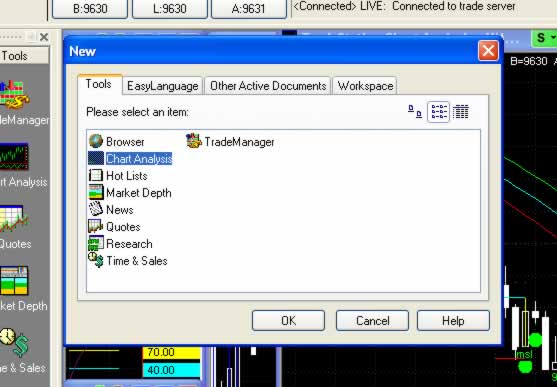Click the TradeManager icon in dialog list
This screenshot has width=557, height=387.
[194, 141]
